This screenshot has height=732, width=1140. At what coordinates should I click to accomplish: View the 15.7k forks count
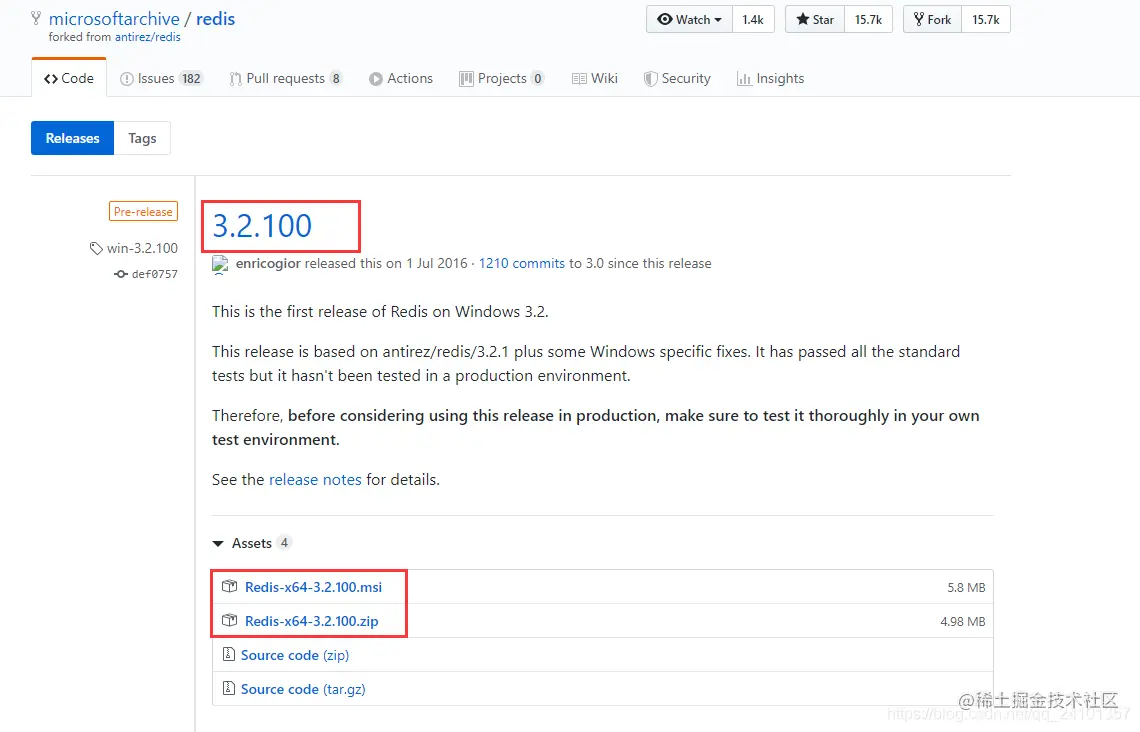click(x=986, y=20)
